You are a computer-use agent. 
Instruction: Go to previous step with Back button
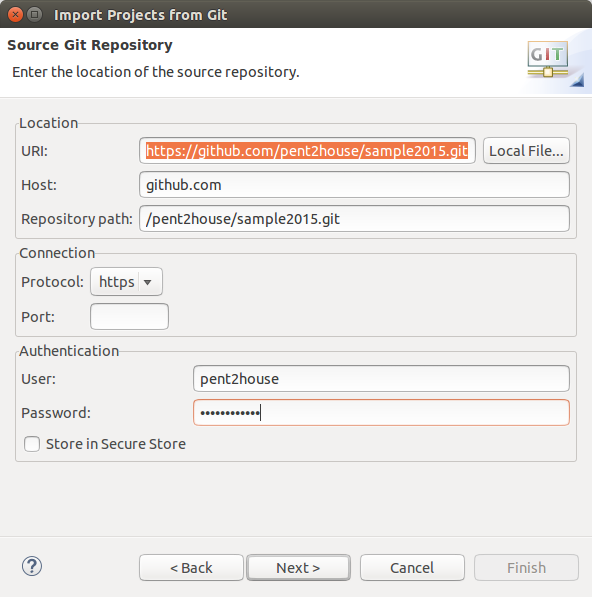[191, 568]
